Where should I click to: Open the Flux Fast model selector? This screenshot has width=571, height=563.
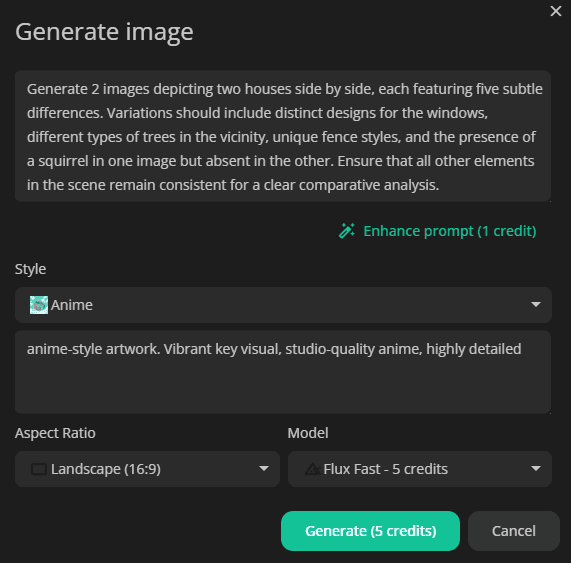(x=420, y=469)
